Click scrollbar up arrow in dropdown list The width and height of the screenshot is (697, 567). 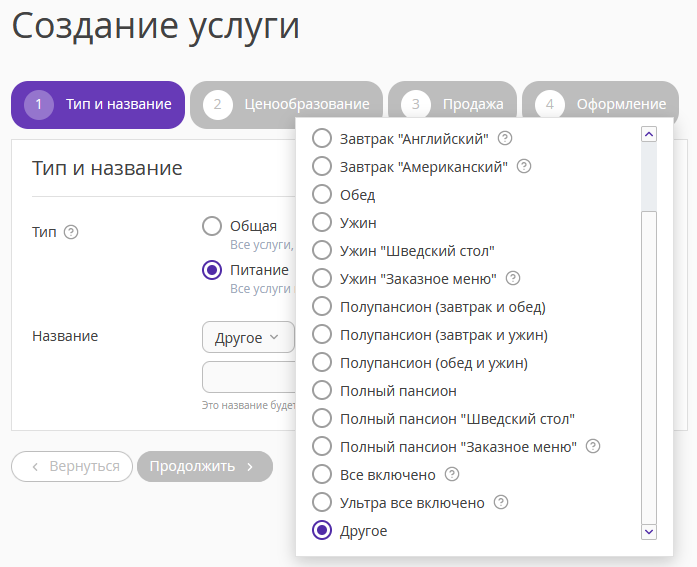click(649, 134)
